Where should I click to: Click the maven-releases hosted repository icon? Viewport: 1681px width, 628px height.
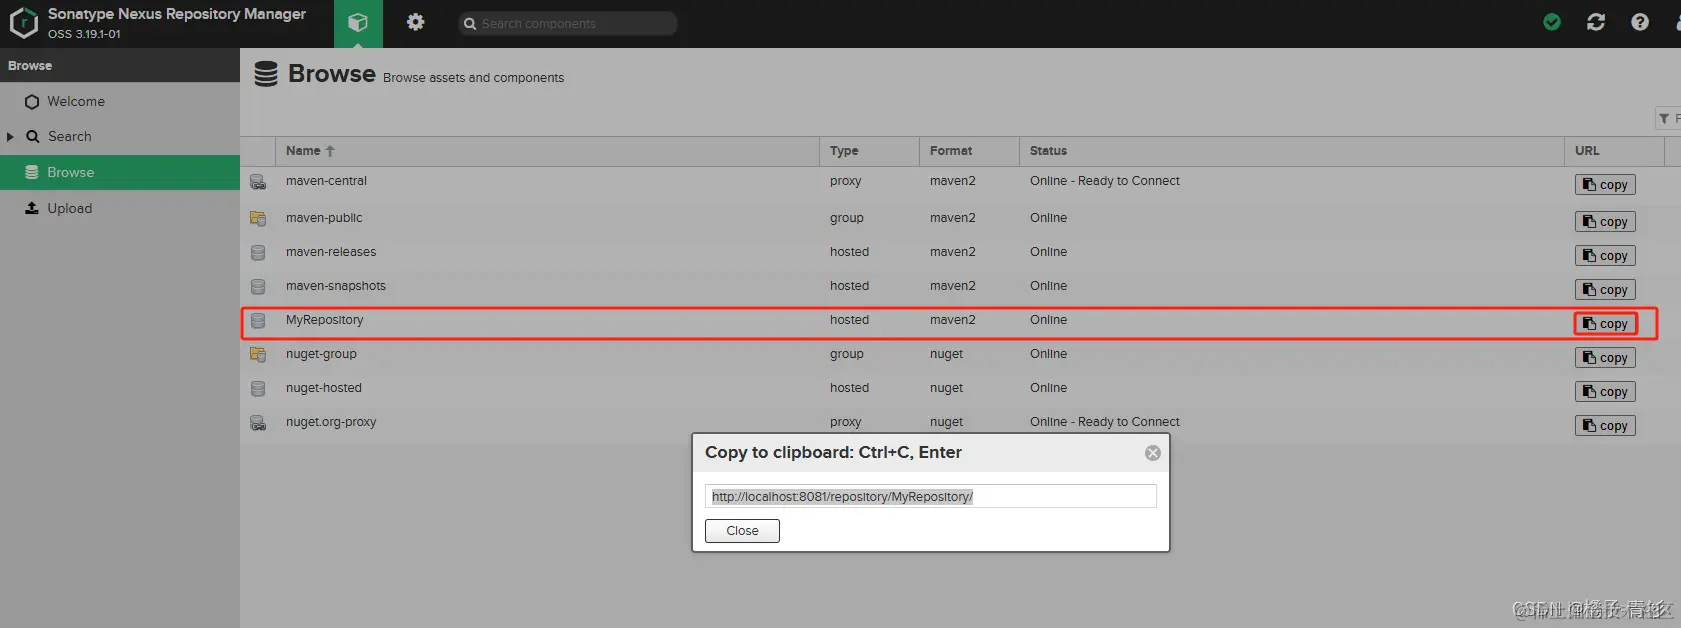[x=258, y=252]
